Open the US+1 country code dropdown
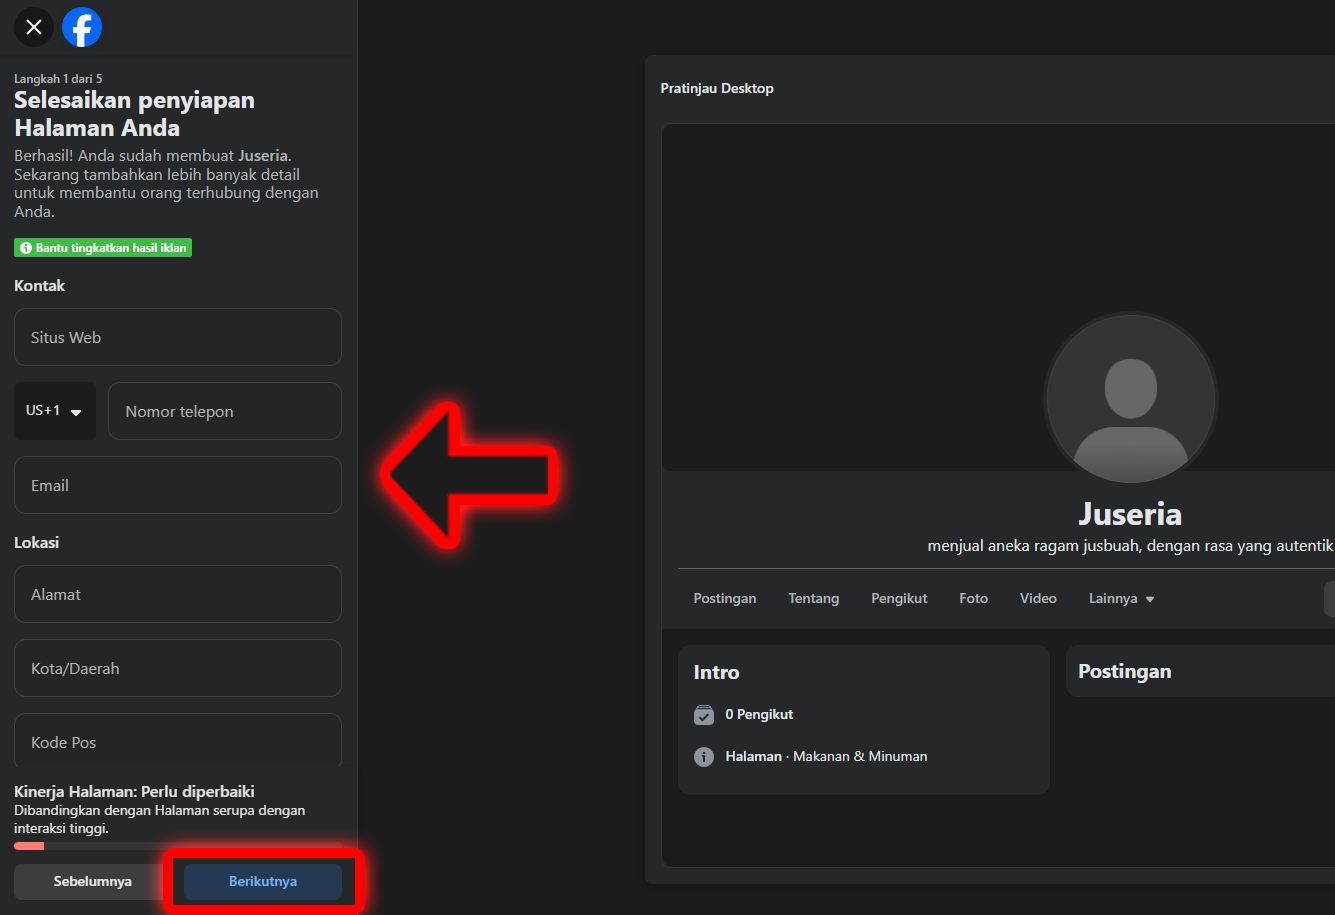This screenshot has height=915, width=1335. click(55, 411)
